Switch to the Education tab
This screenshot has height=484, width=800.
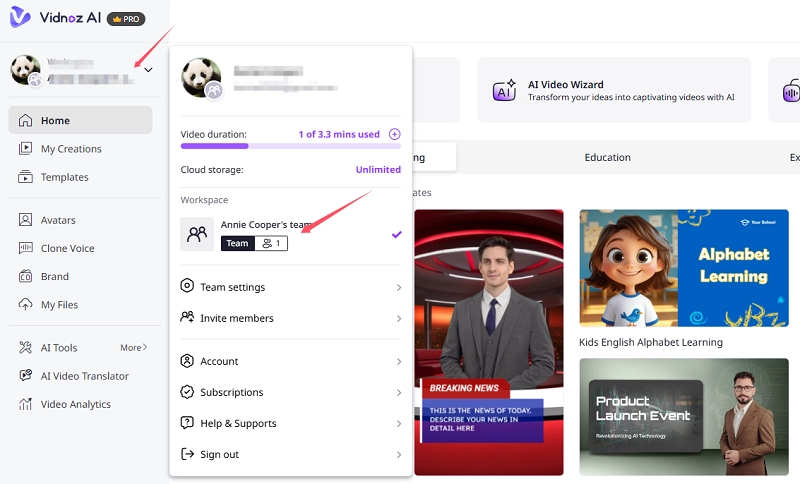(607, 157)
